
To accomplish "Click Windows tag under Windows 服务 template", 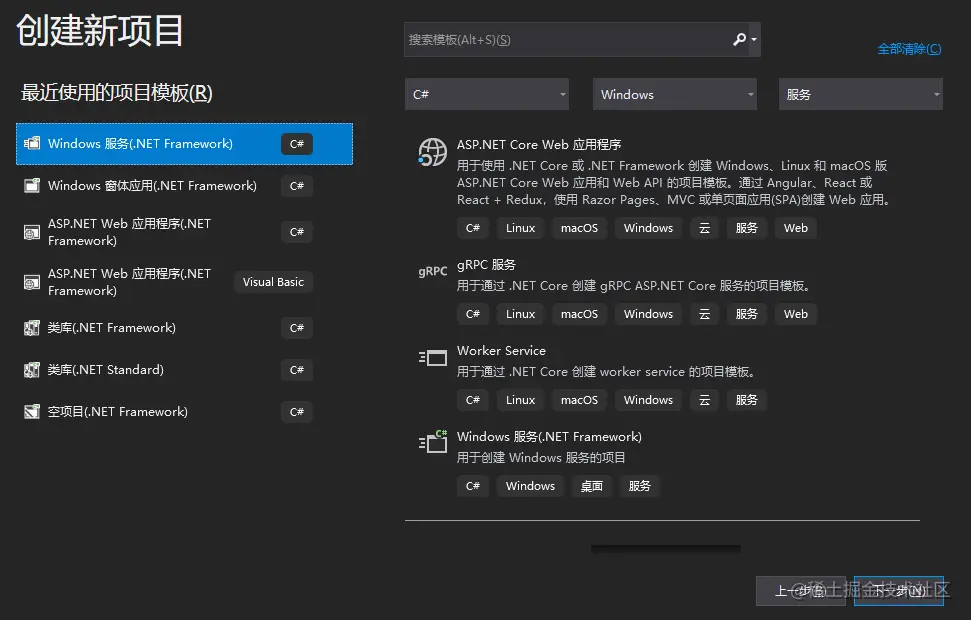I will (530, 486).
